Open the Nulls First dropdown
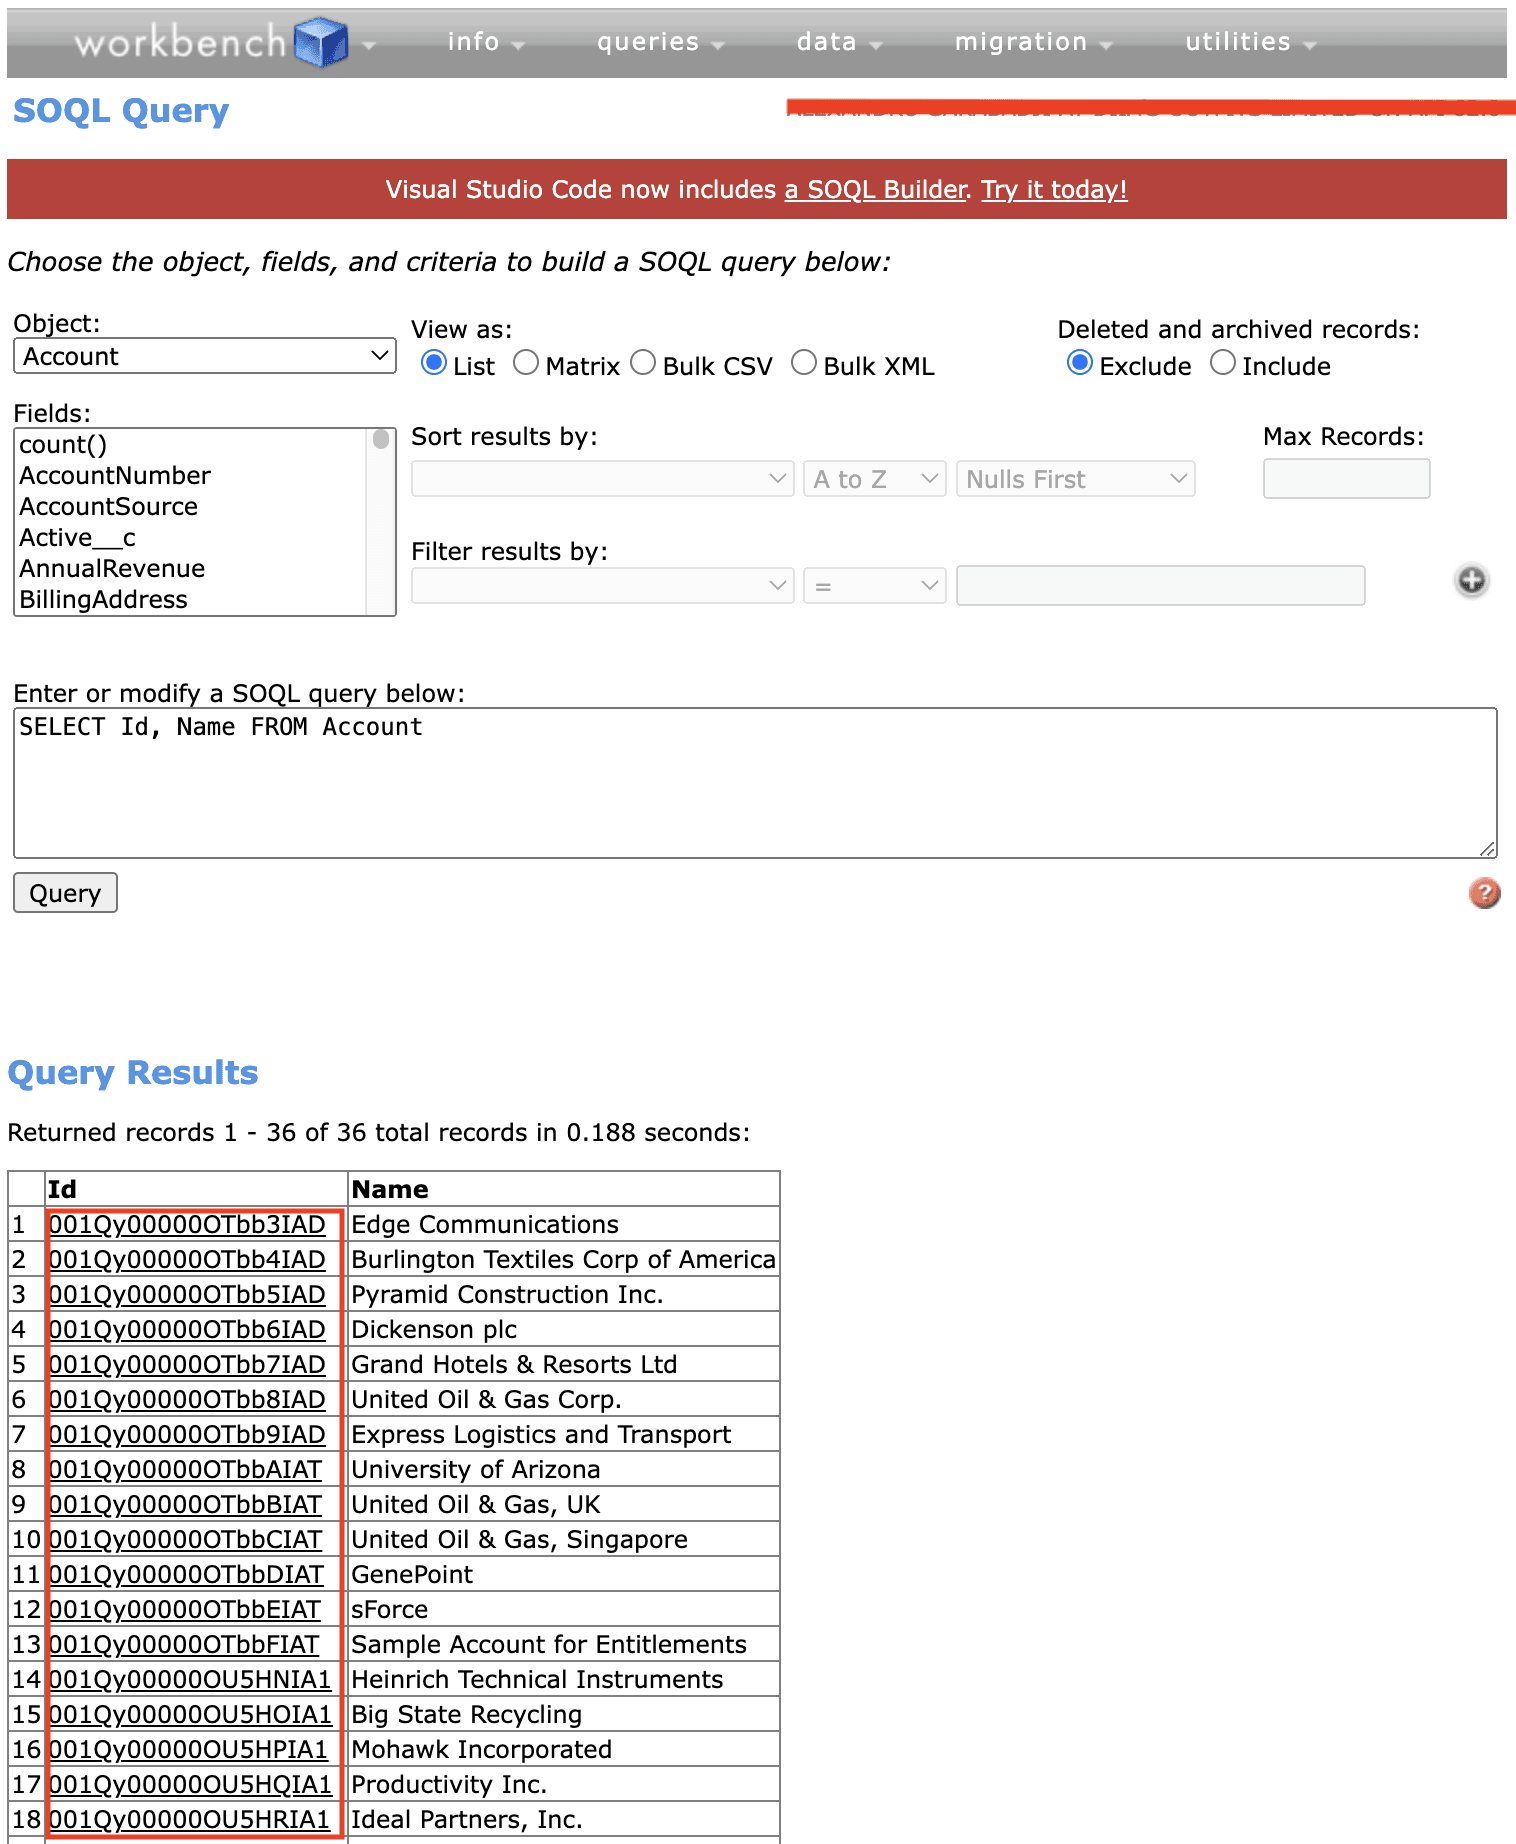 point(1076,479)
